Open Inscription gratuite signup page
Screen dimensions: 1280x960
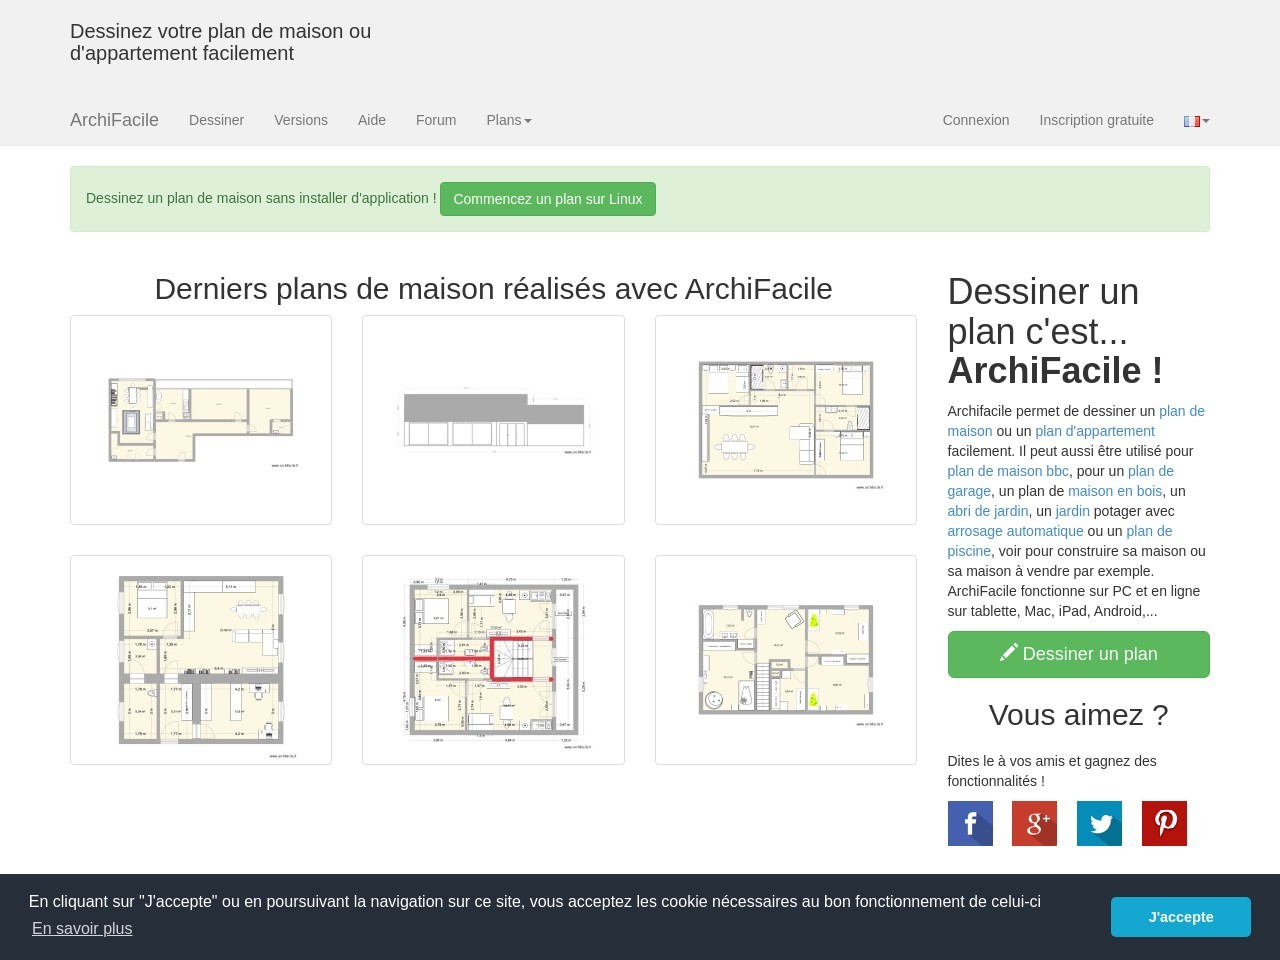click(x=1096, y=120)
